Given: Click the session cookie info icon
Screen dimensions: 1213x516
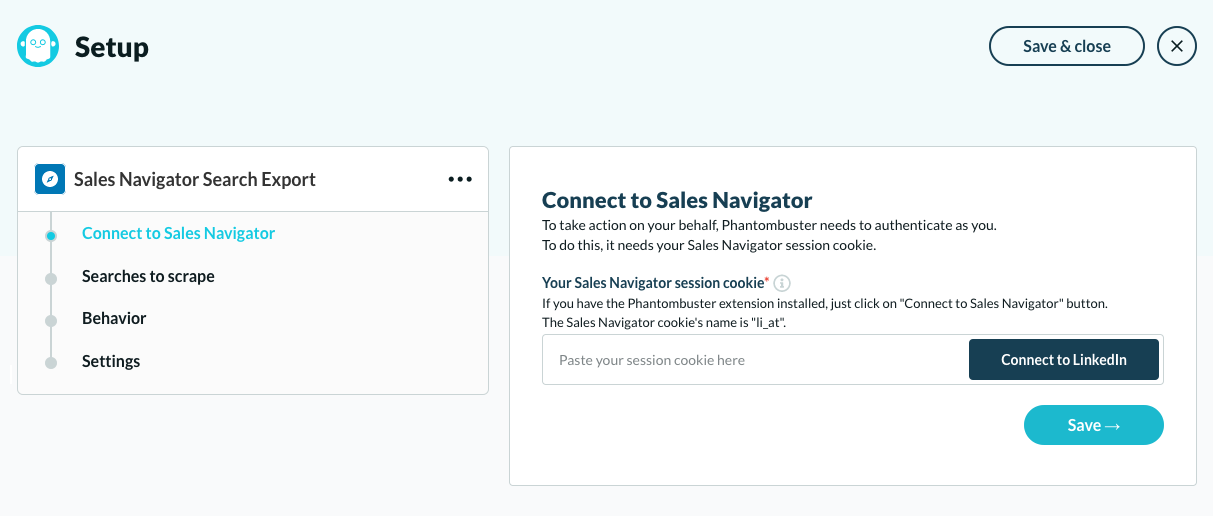Looking at the screenshot, I should click(x=782, y=284).
